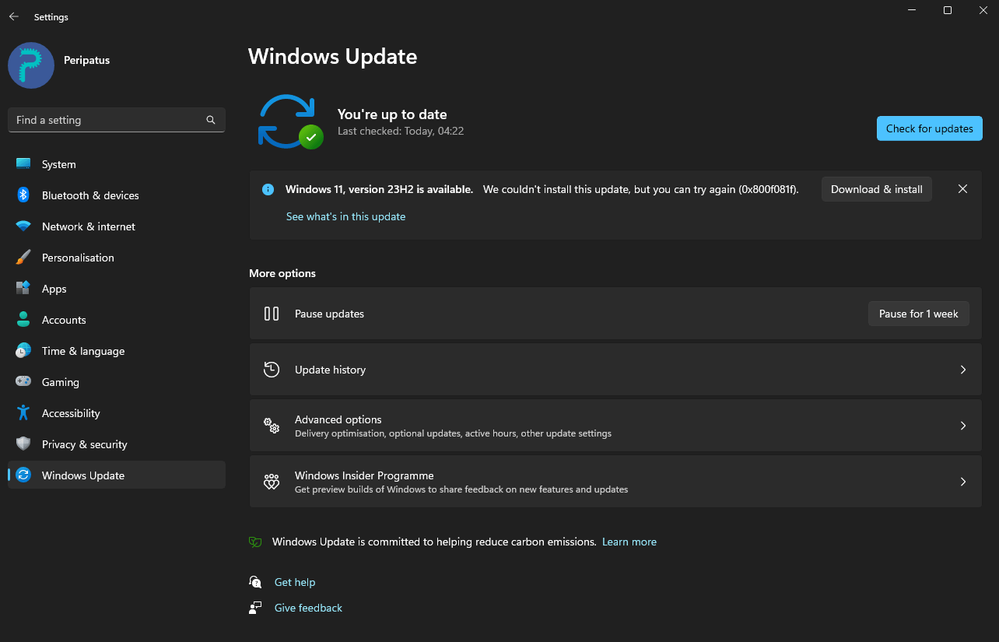This screenshot has height=642, width=999.
Task: Click the Peripatus user name
Action: click(87, 61)
